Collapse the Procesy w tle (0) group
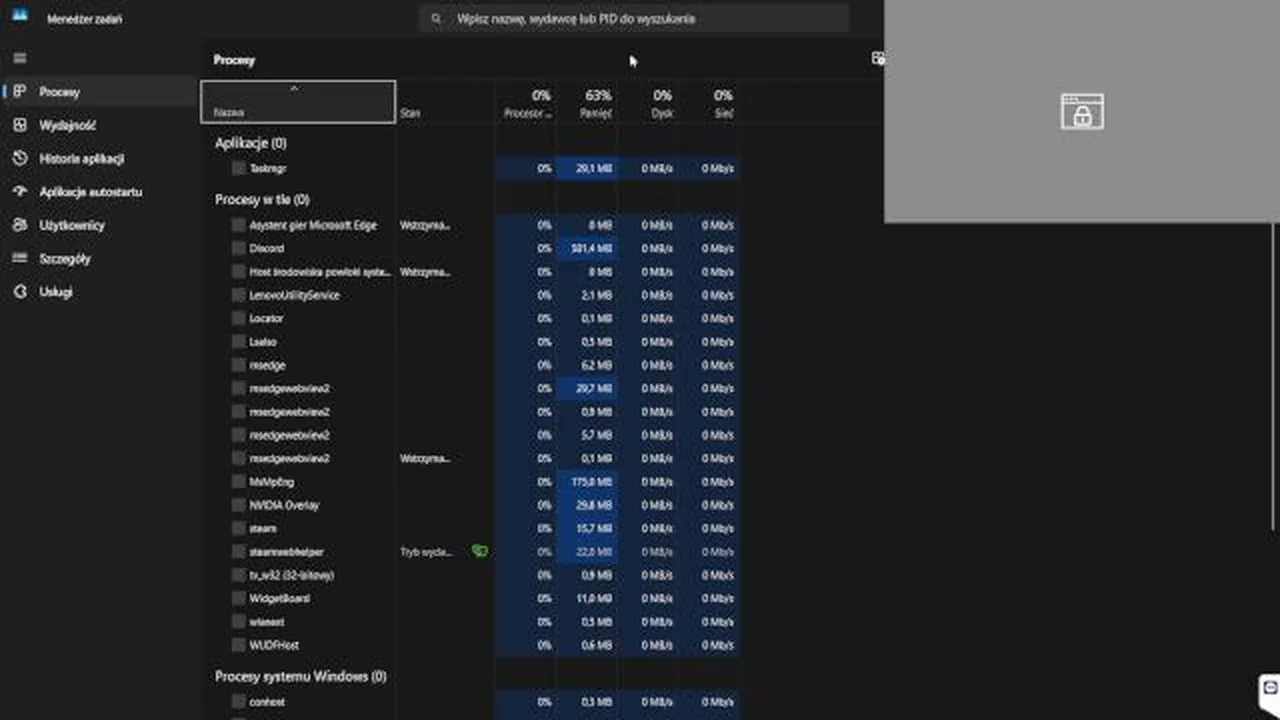This screenshot has height=720, width=1280. [262, 199]
